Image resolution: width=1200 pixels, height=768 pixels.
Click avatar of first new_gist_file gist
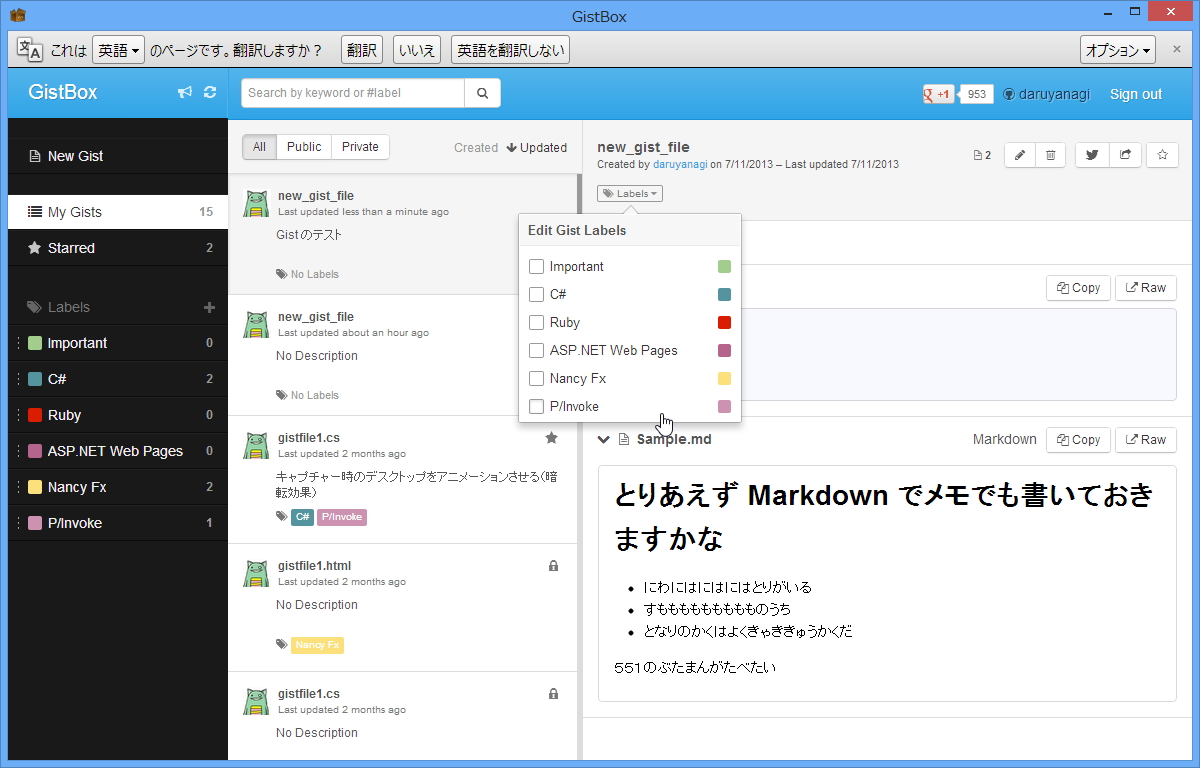(257, 204)
